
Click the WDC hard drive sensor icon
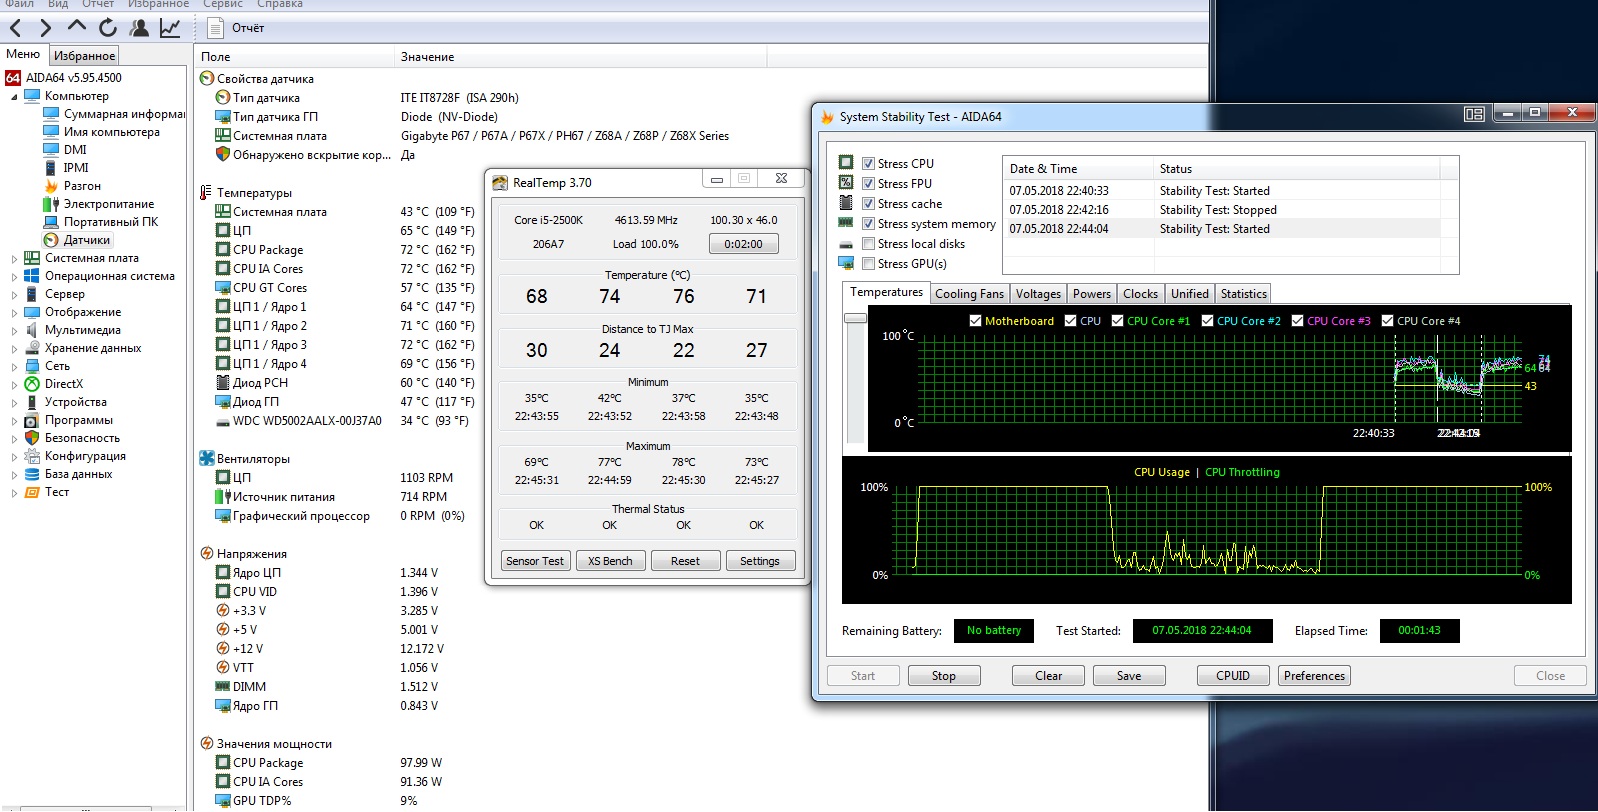(223, 421)
